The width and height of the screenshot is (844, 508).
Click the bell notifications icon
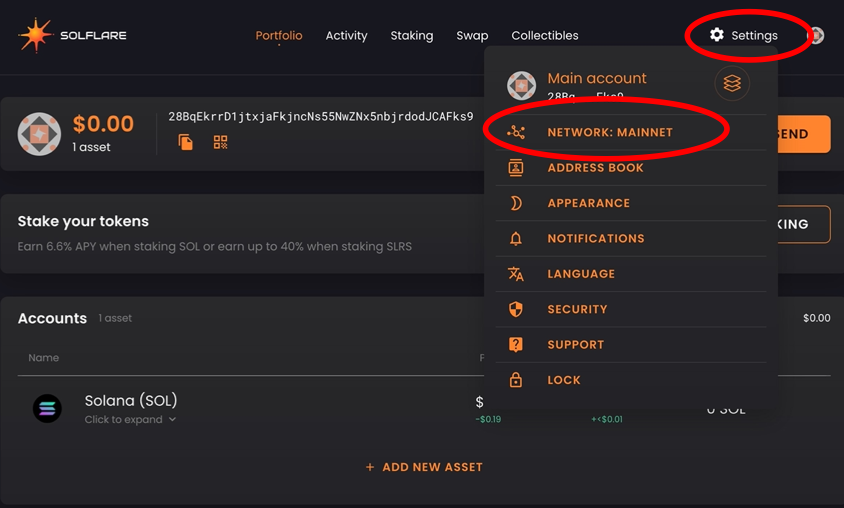click(x=516, y=238)
